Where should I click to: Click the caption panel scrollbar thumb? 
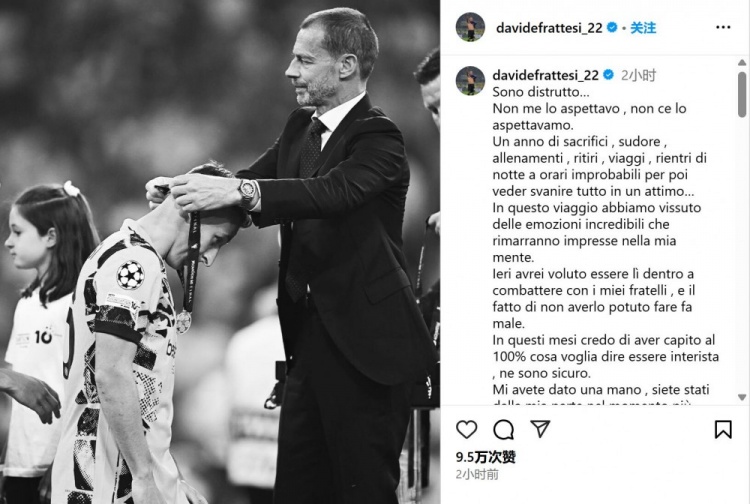[x=742, y=94]
